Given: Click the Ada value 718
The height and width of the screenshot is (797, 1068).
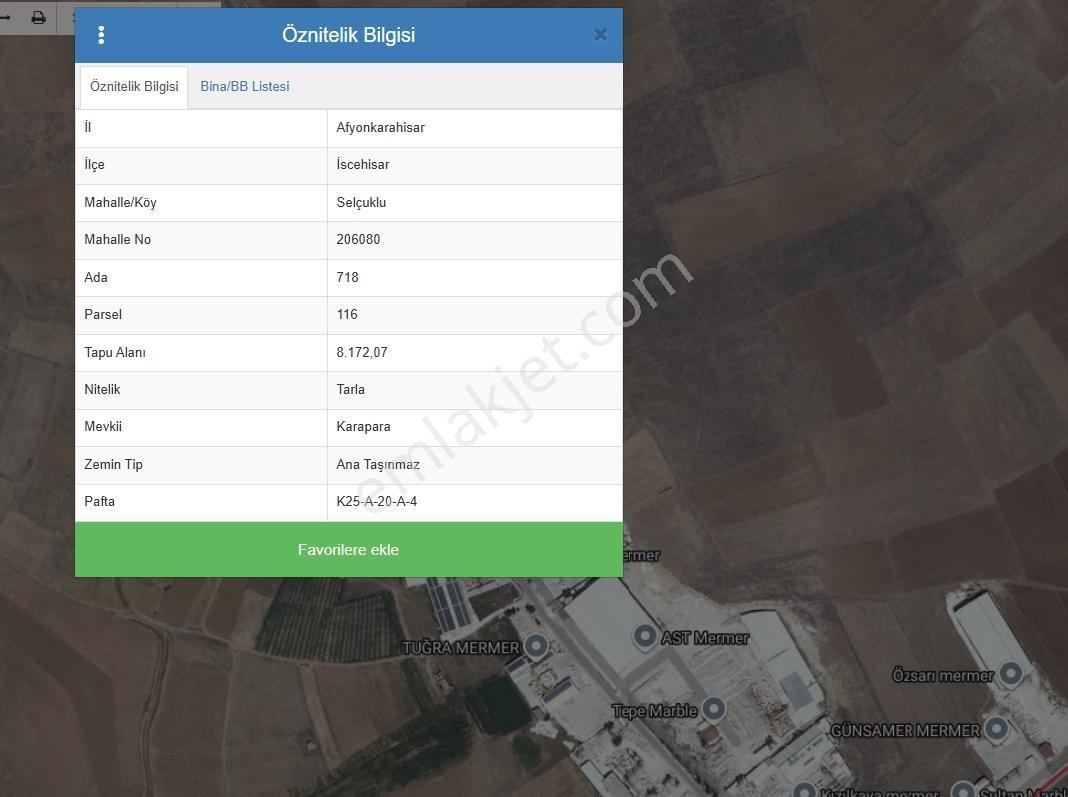Looking at the screenshot, I should click(x=347, y=277).
